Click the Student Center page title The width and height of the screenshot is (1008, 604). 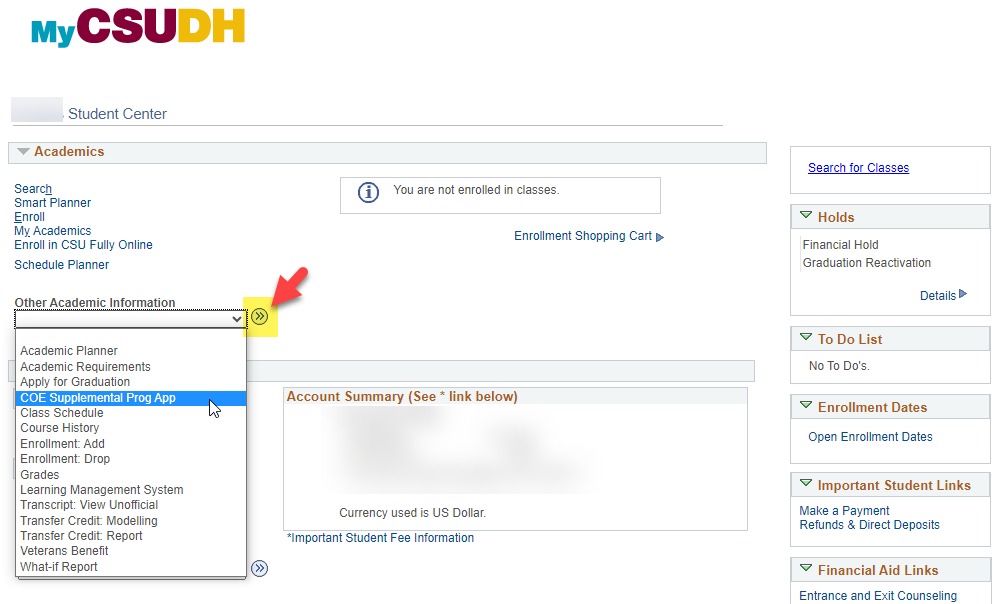point(117,114)
